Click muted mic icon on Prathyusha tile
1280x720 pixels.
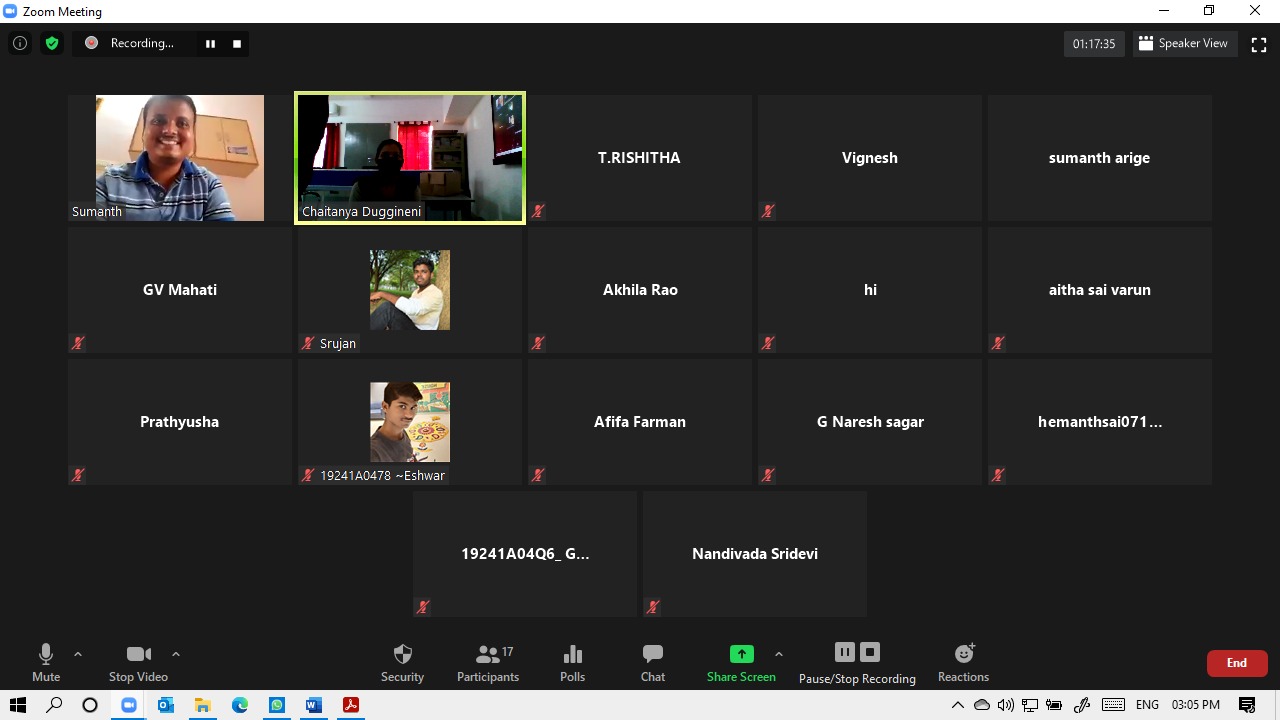click(x=78, y=475)
